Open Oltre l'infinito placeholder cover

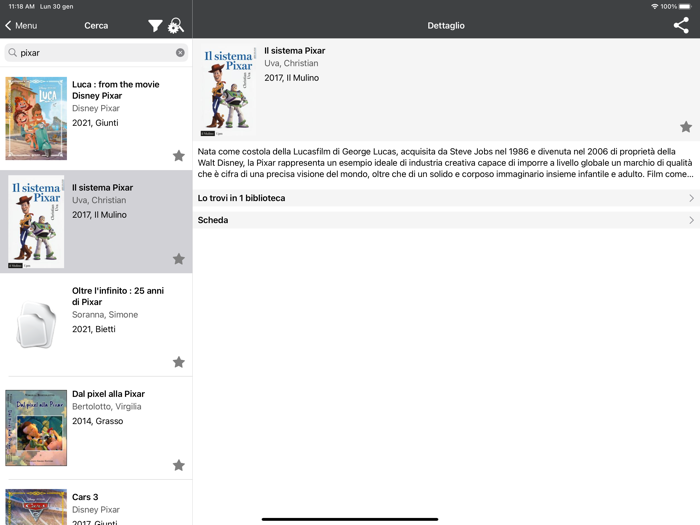(36, 325)
